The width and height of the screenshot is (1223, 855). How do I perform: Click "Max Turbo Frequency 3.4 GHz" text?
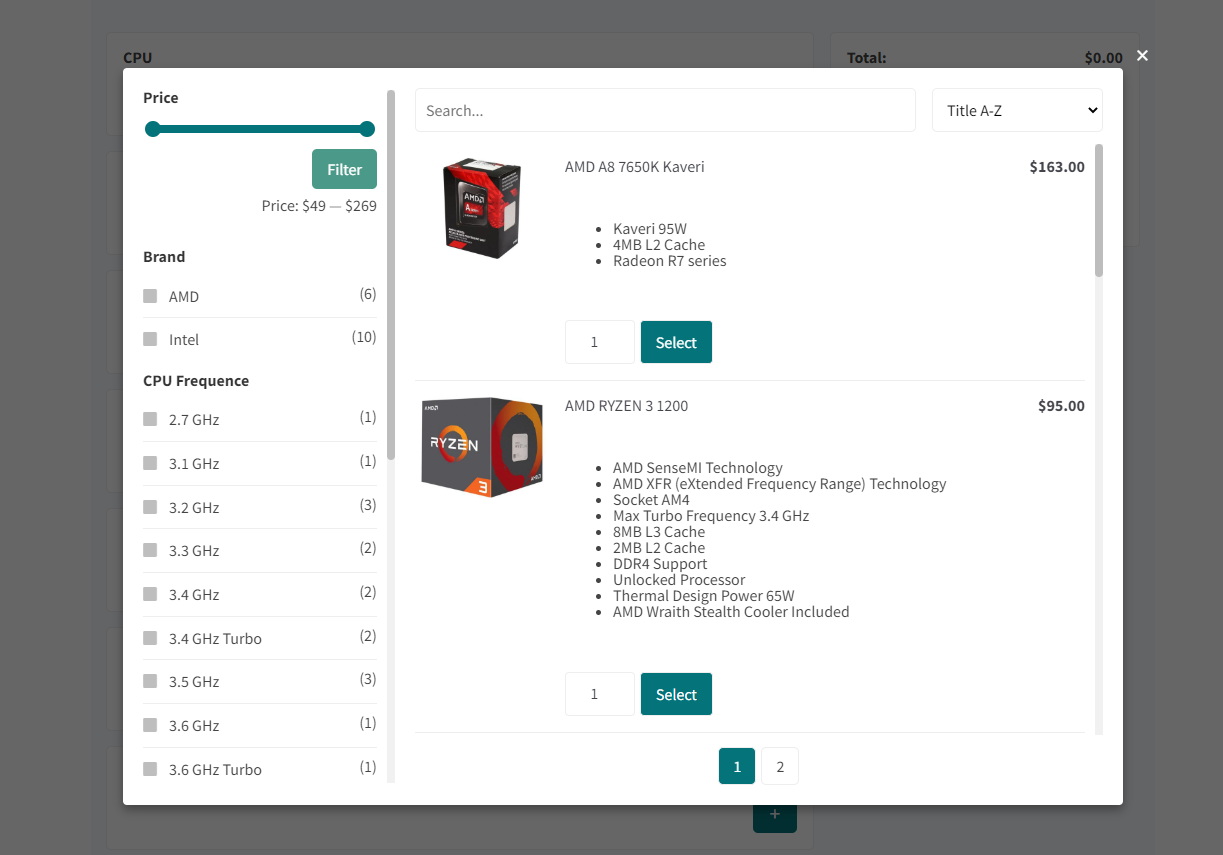(711, 516)
